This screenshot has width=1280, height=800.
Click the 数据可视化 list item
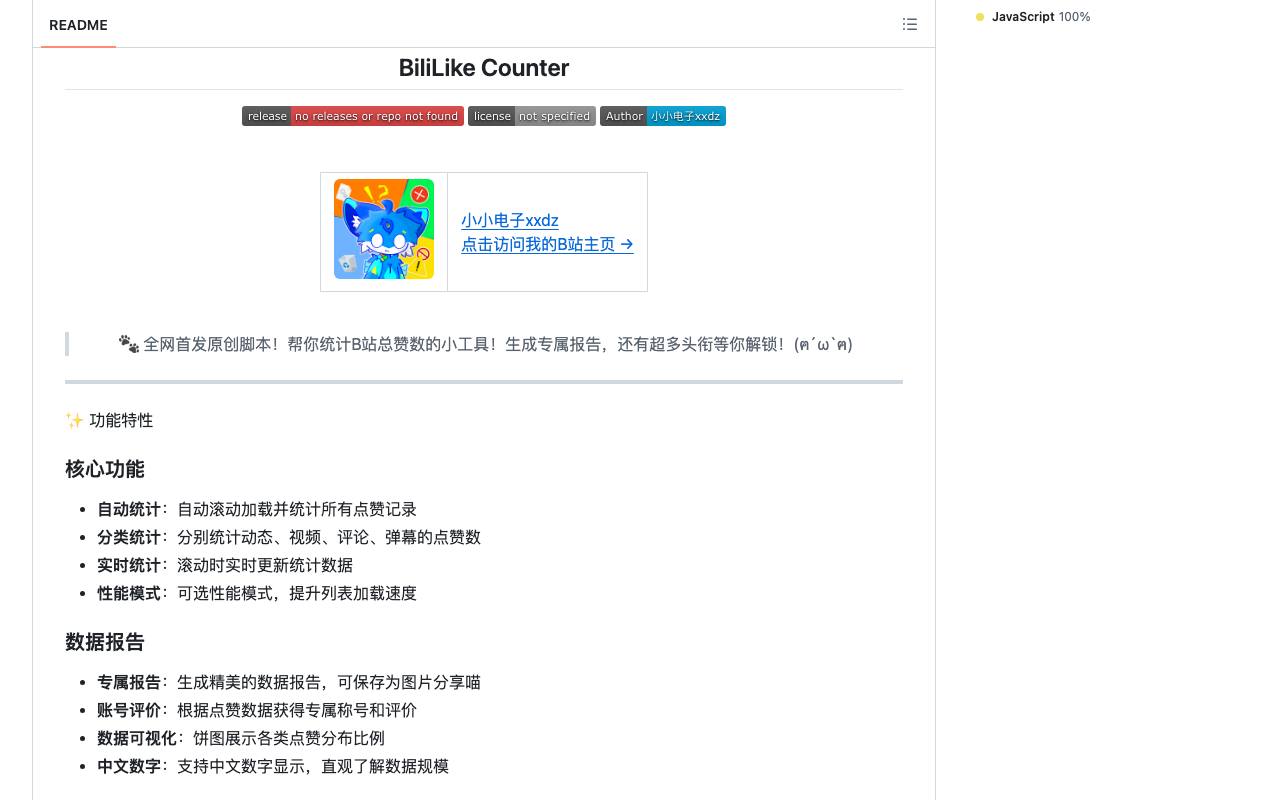(x=241, y=738)
